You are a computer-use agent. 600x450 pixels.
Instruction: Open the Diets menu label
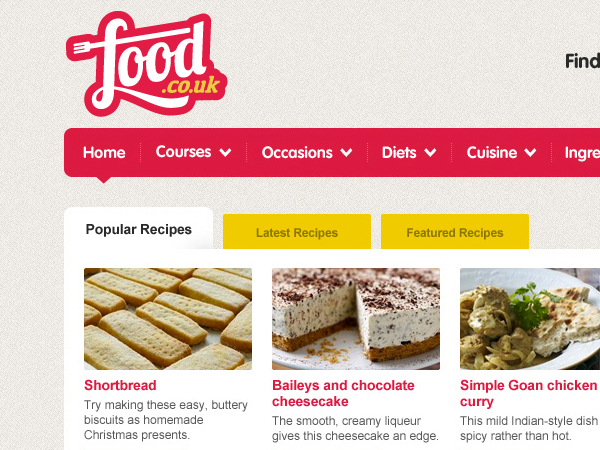(399, 152)
